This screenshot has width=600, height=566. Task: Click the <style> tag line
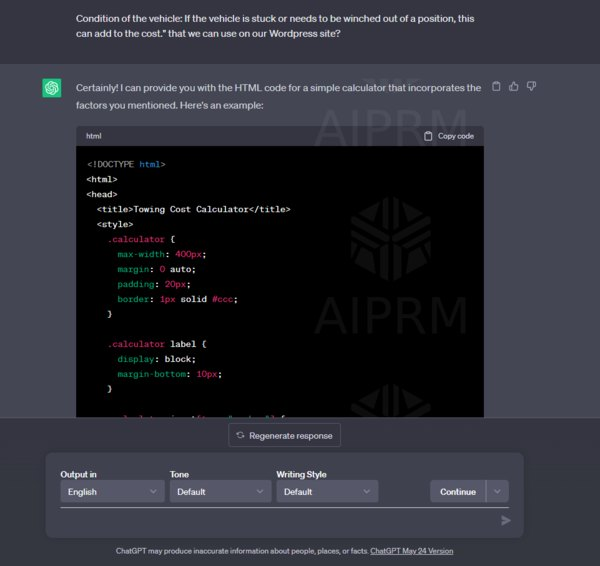click(x=115, y=224)
